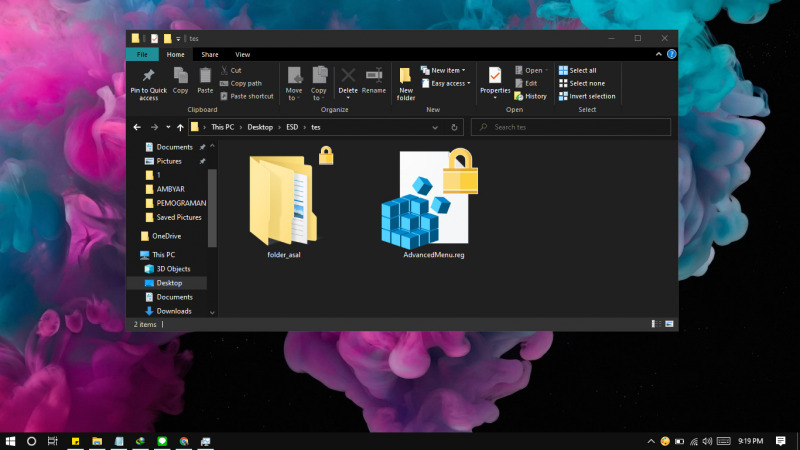800x450 pixels.
Task: Collapse the ribbon with the chevron
Action: [659, 54]
